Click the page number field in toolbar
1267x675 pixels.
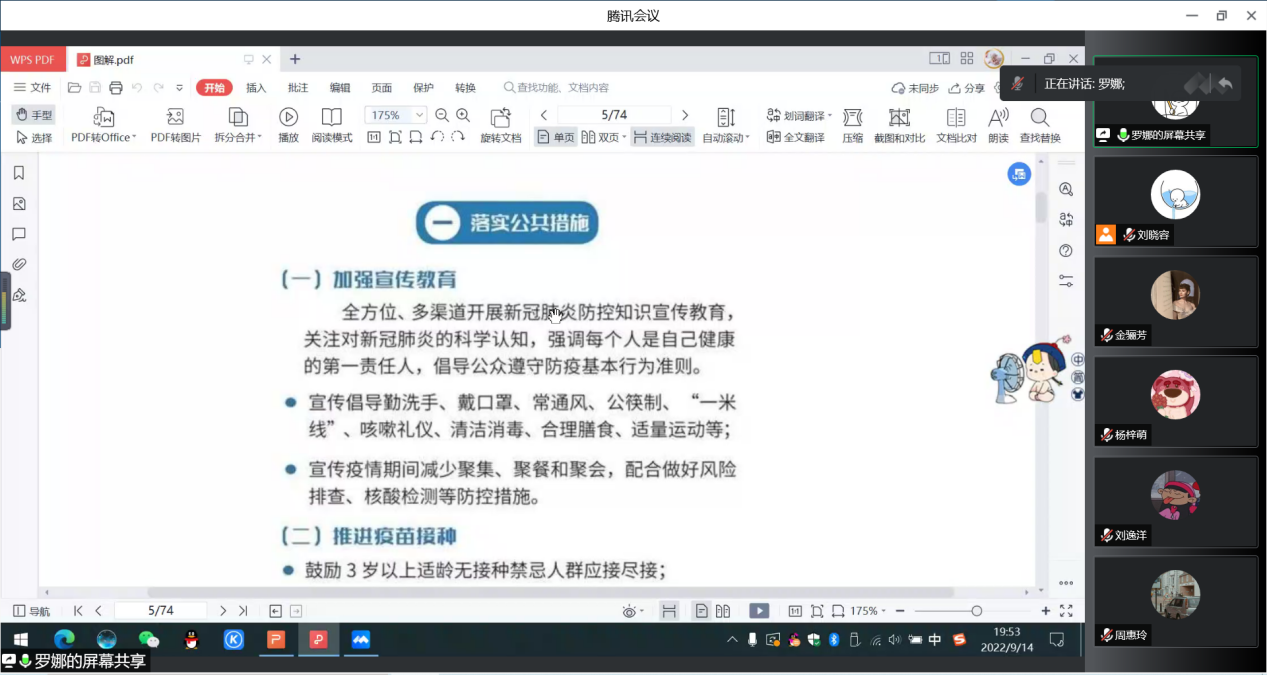pos(613,115)
